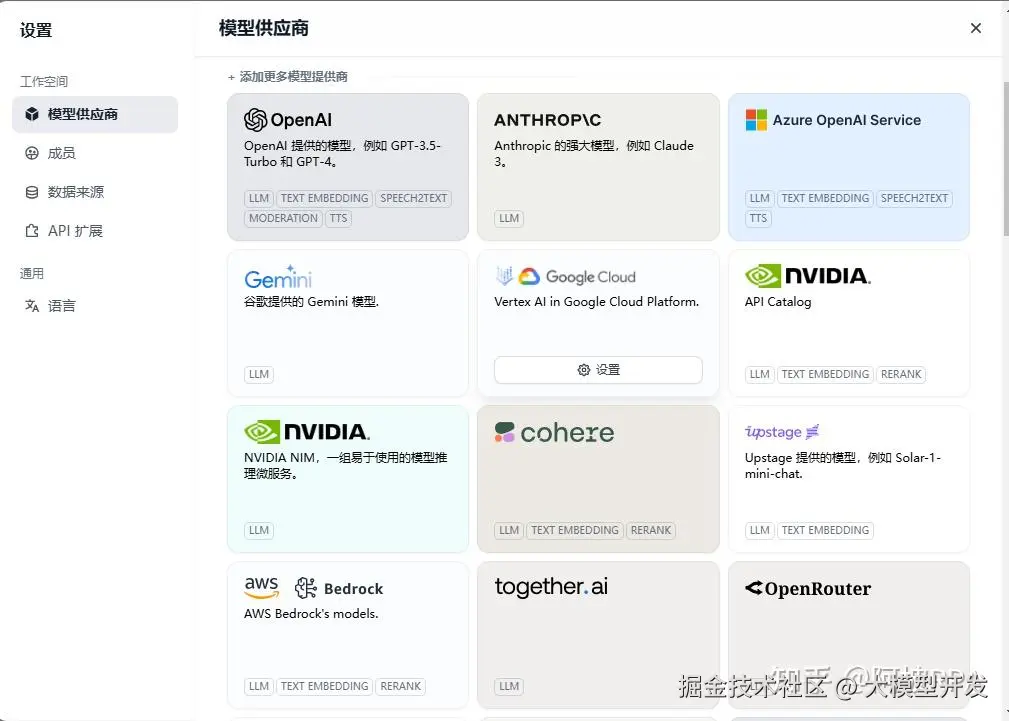Click the vertical scrollbar thumb
Image resolution: width=1009 pixels, height=721 pixels.
pos(1005,158)
